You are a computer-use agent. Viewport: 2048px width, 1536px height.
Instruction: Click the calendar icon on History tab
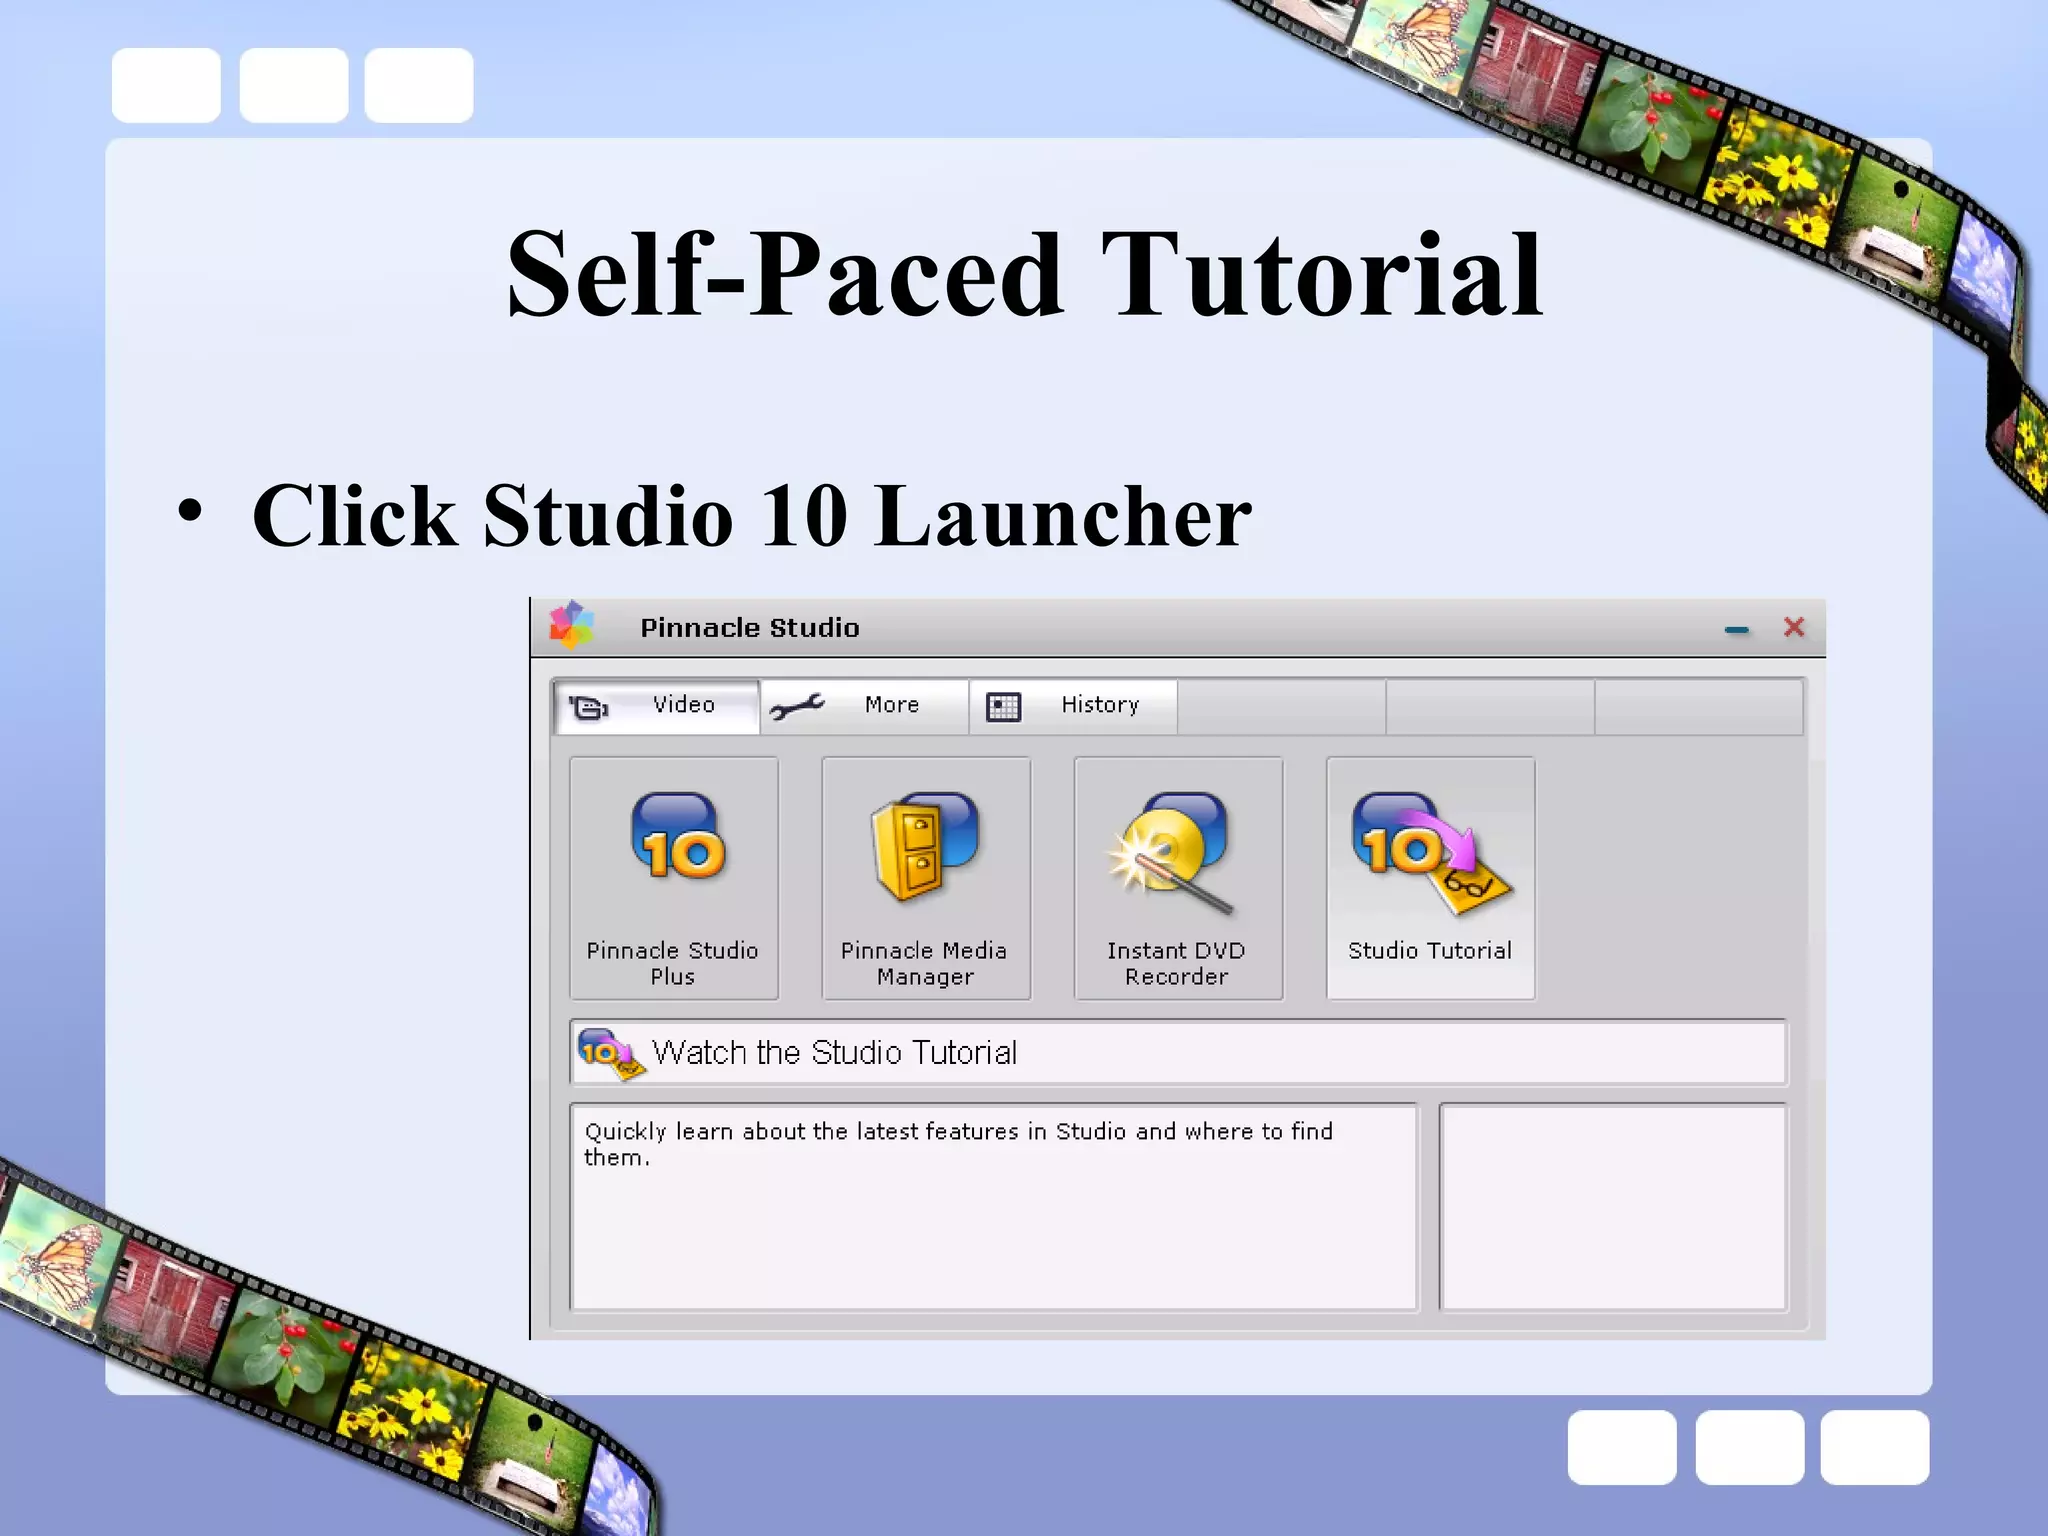point(1003,707)
